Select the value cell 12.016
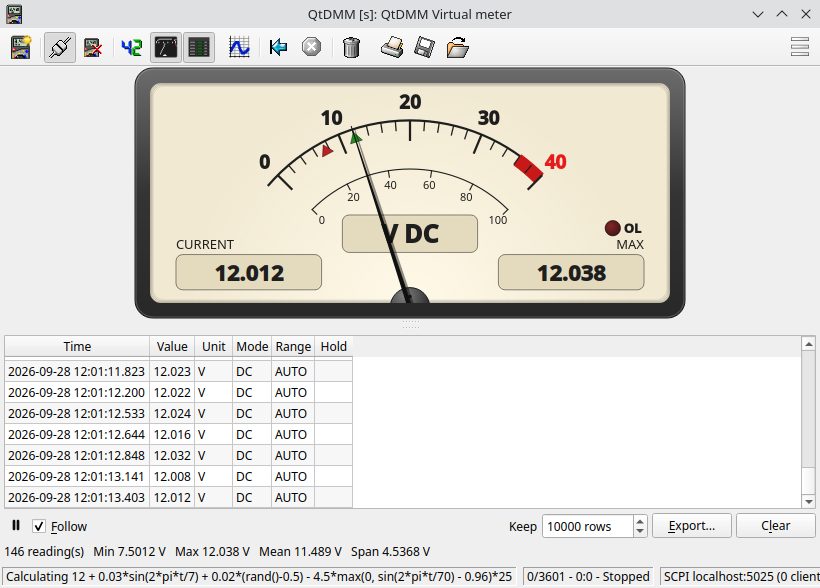This screenshot has height=588, width=820. point(172,434)
